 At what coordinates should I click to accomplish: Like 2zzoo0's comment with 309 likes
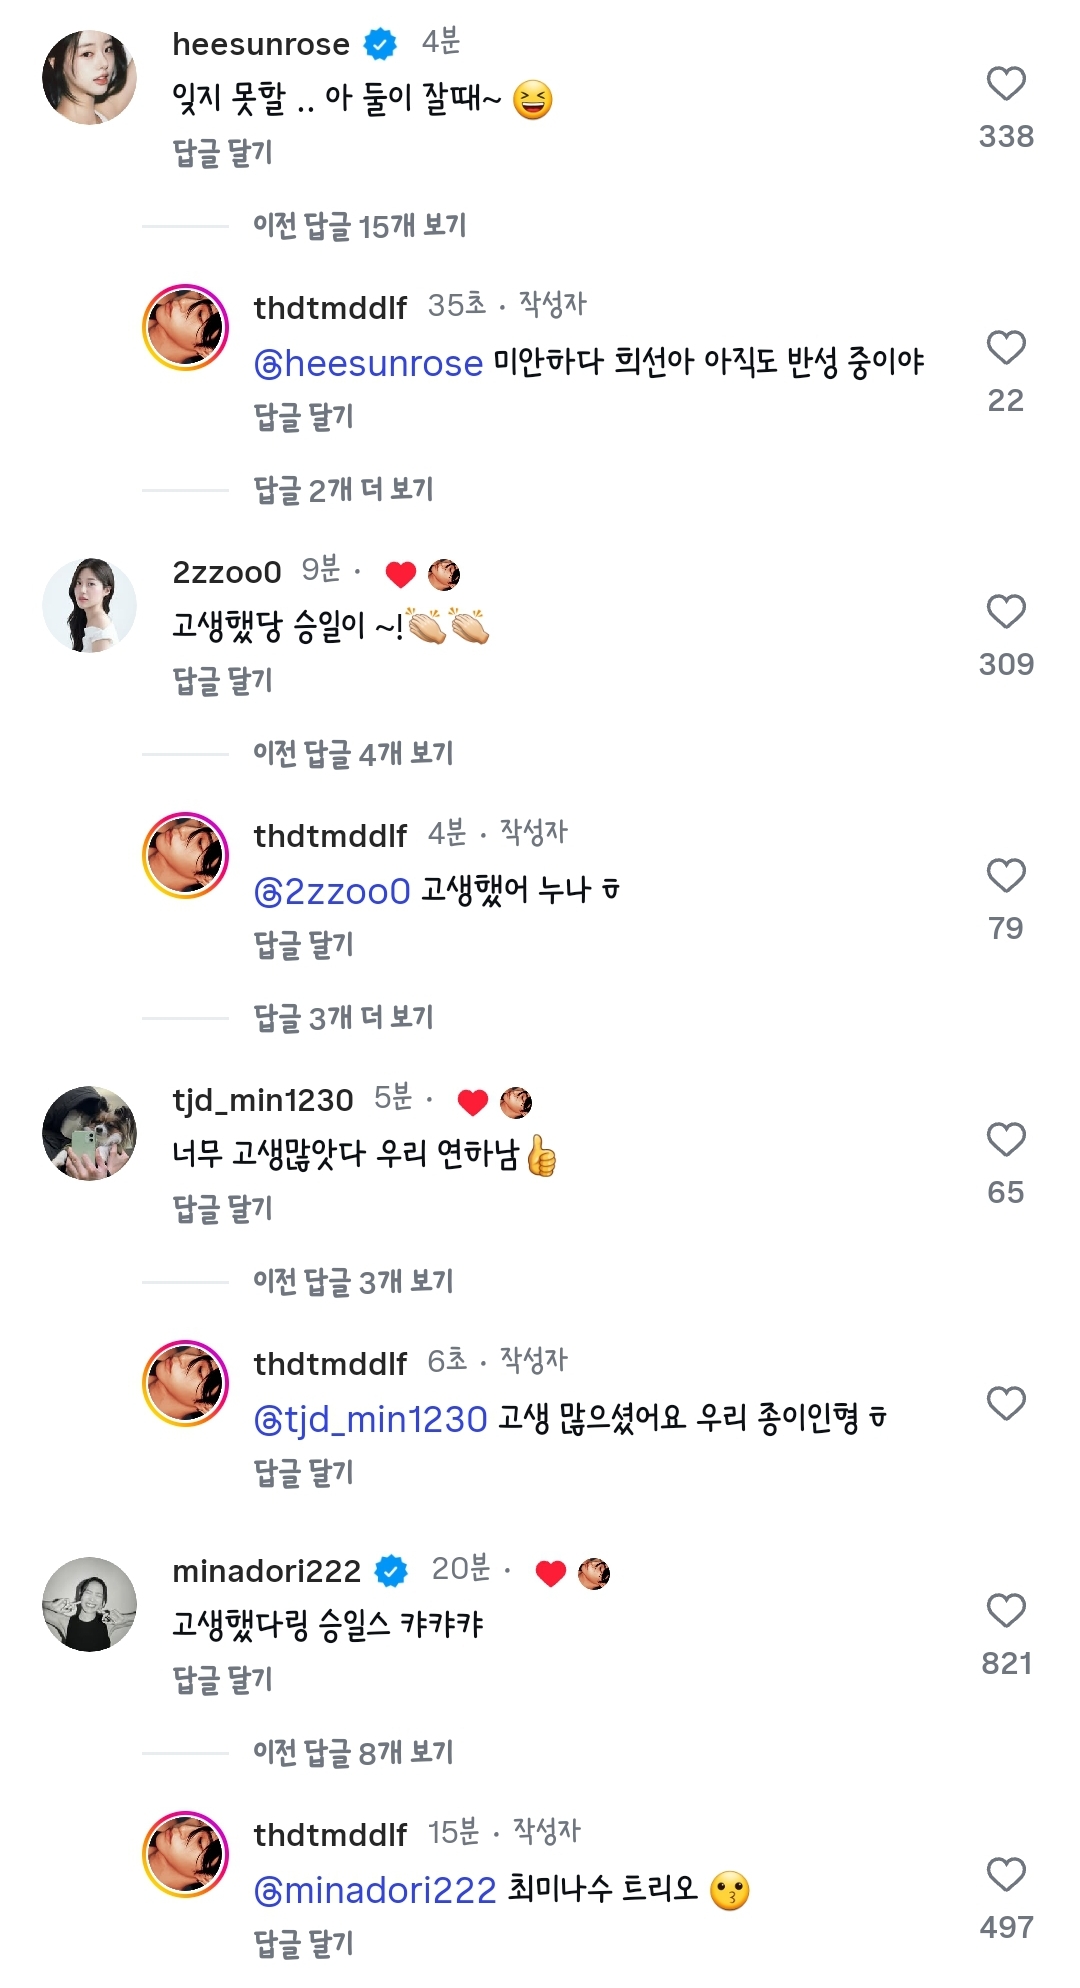[x=1006, y=612]
